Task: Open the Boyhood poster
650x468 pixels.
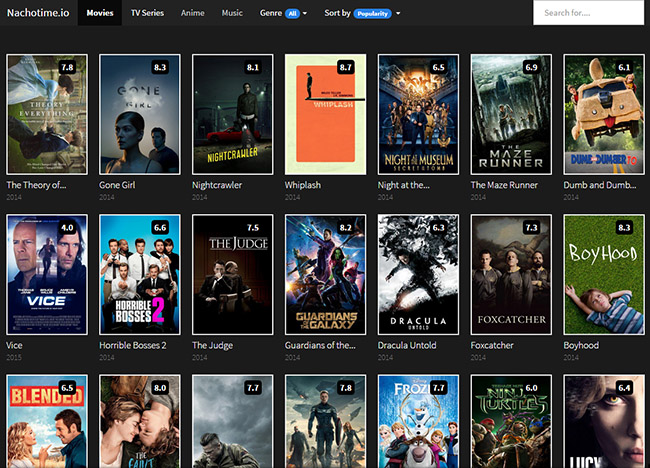Action: 604,274
